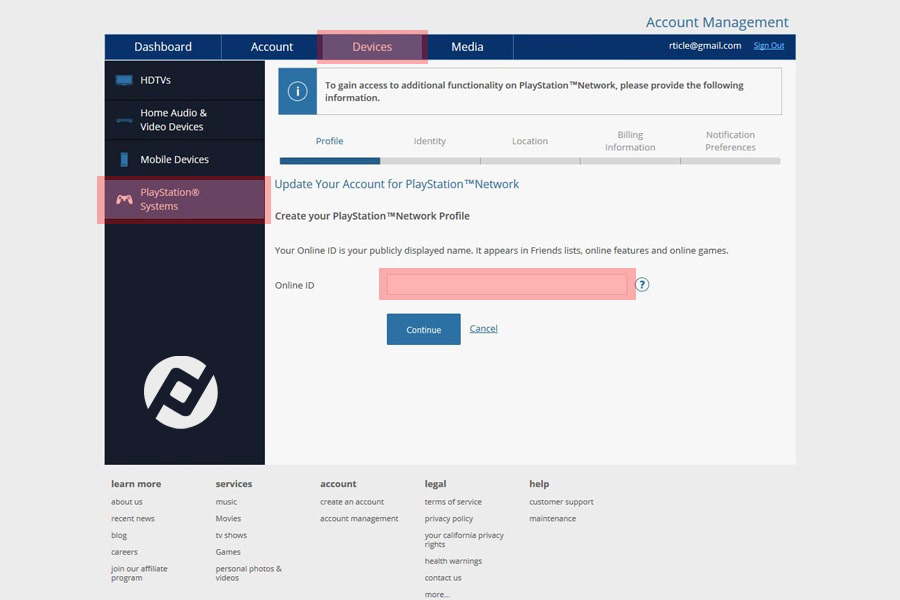Click the Sign Out link
The width and height of the screenshot is (900, 600).
pyautogui.click(x=769, y=45)
